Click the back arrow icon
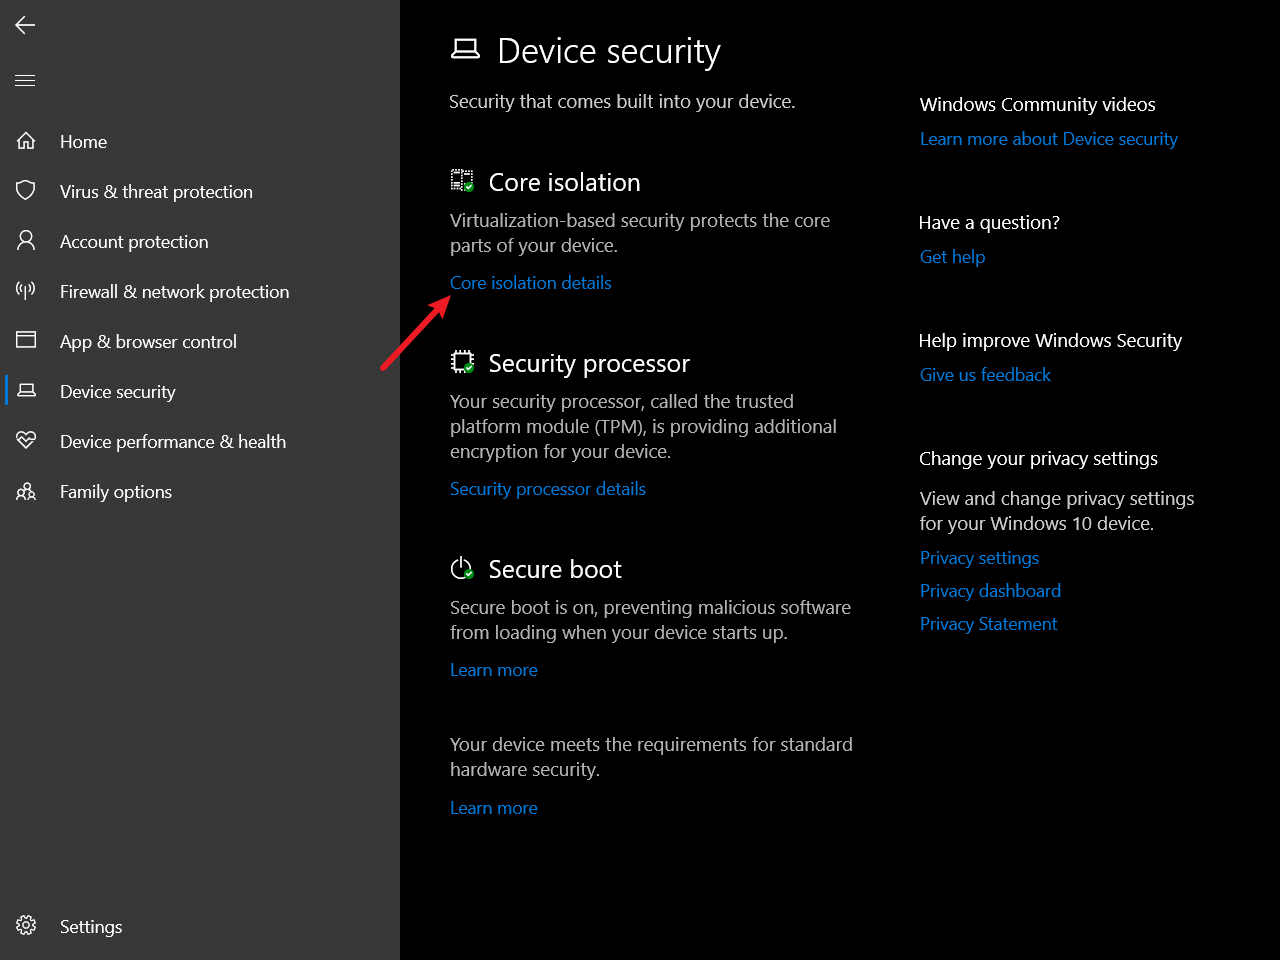1280x960 pixels. (25, 25)
